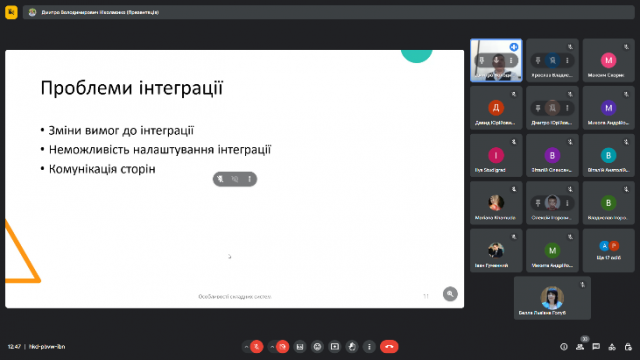Turn on the camera in the call bar

click(282, 347)
